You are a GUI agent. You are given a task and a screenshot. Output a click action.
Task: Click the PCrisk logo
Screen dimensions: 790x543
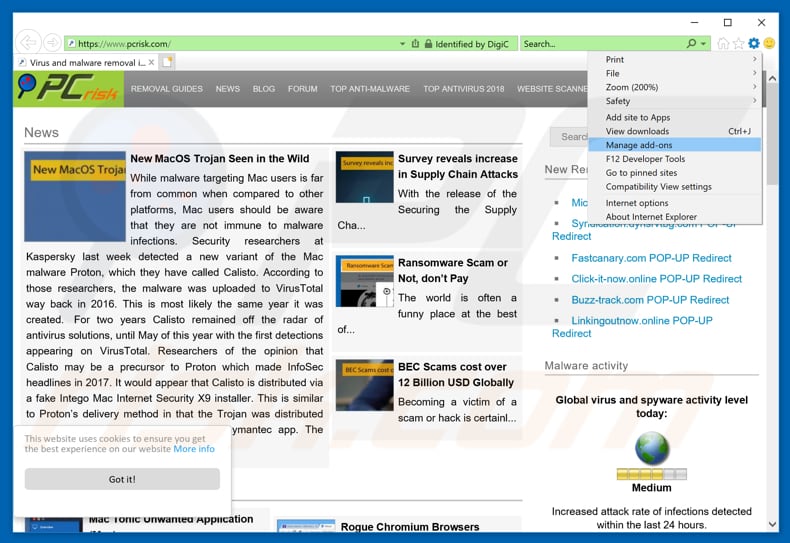pos(68,89)
